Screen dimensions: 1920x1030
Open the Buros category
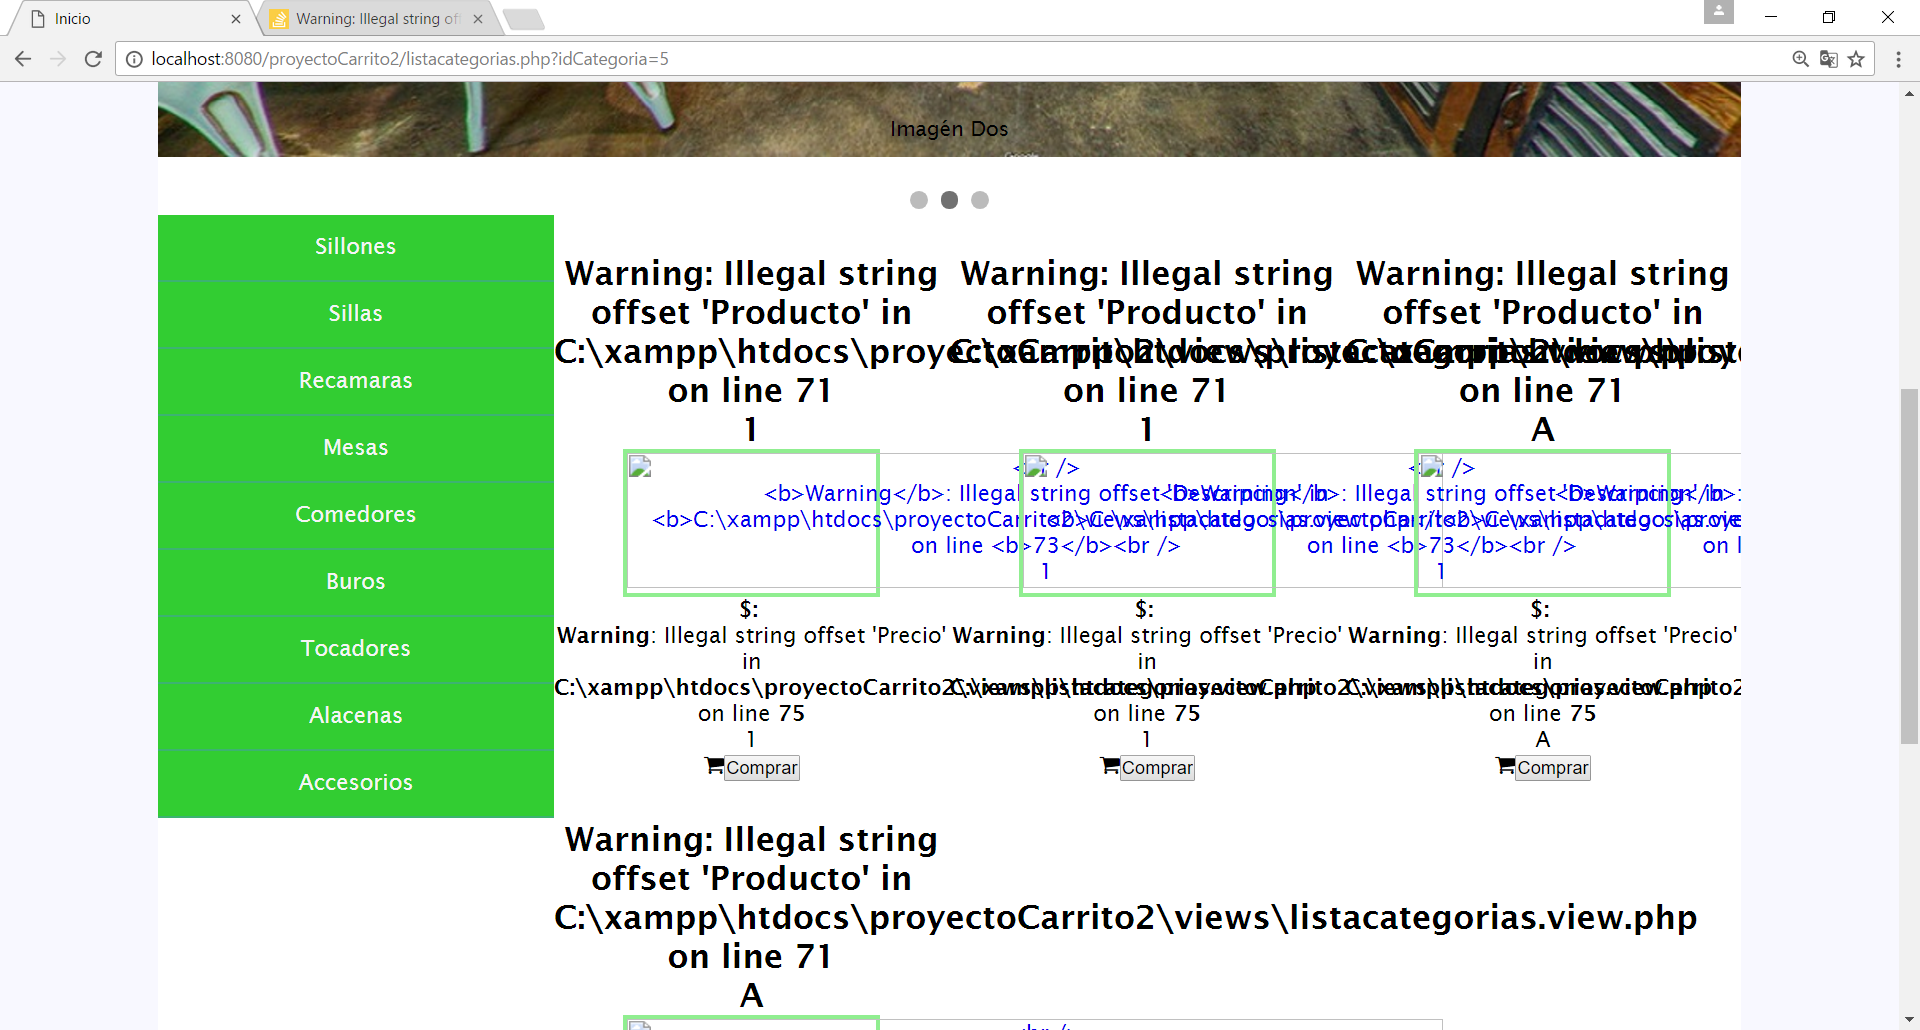pos(356,582)
